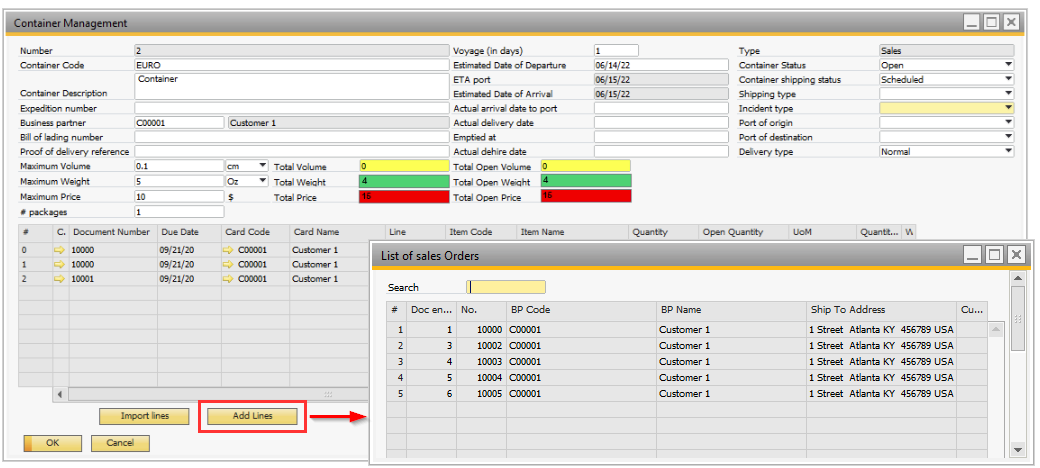
Task: Click the yellow Total Volume field
Action: 404,166
